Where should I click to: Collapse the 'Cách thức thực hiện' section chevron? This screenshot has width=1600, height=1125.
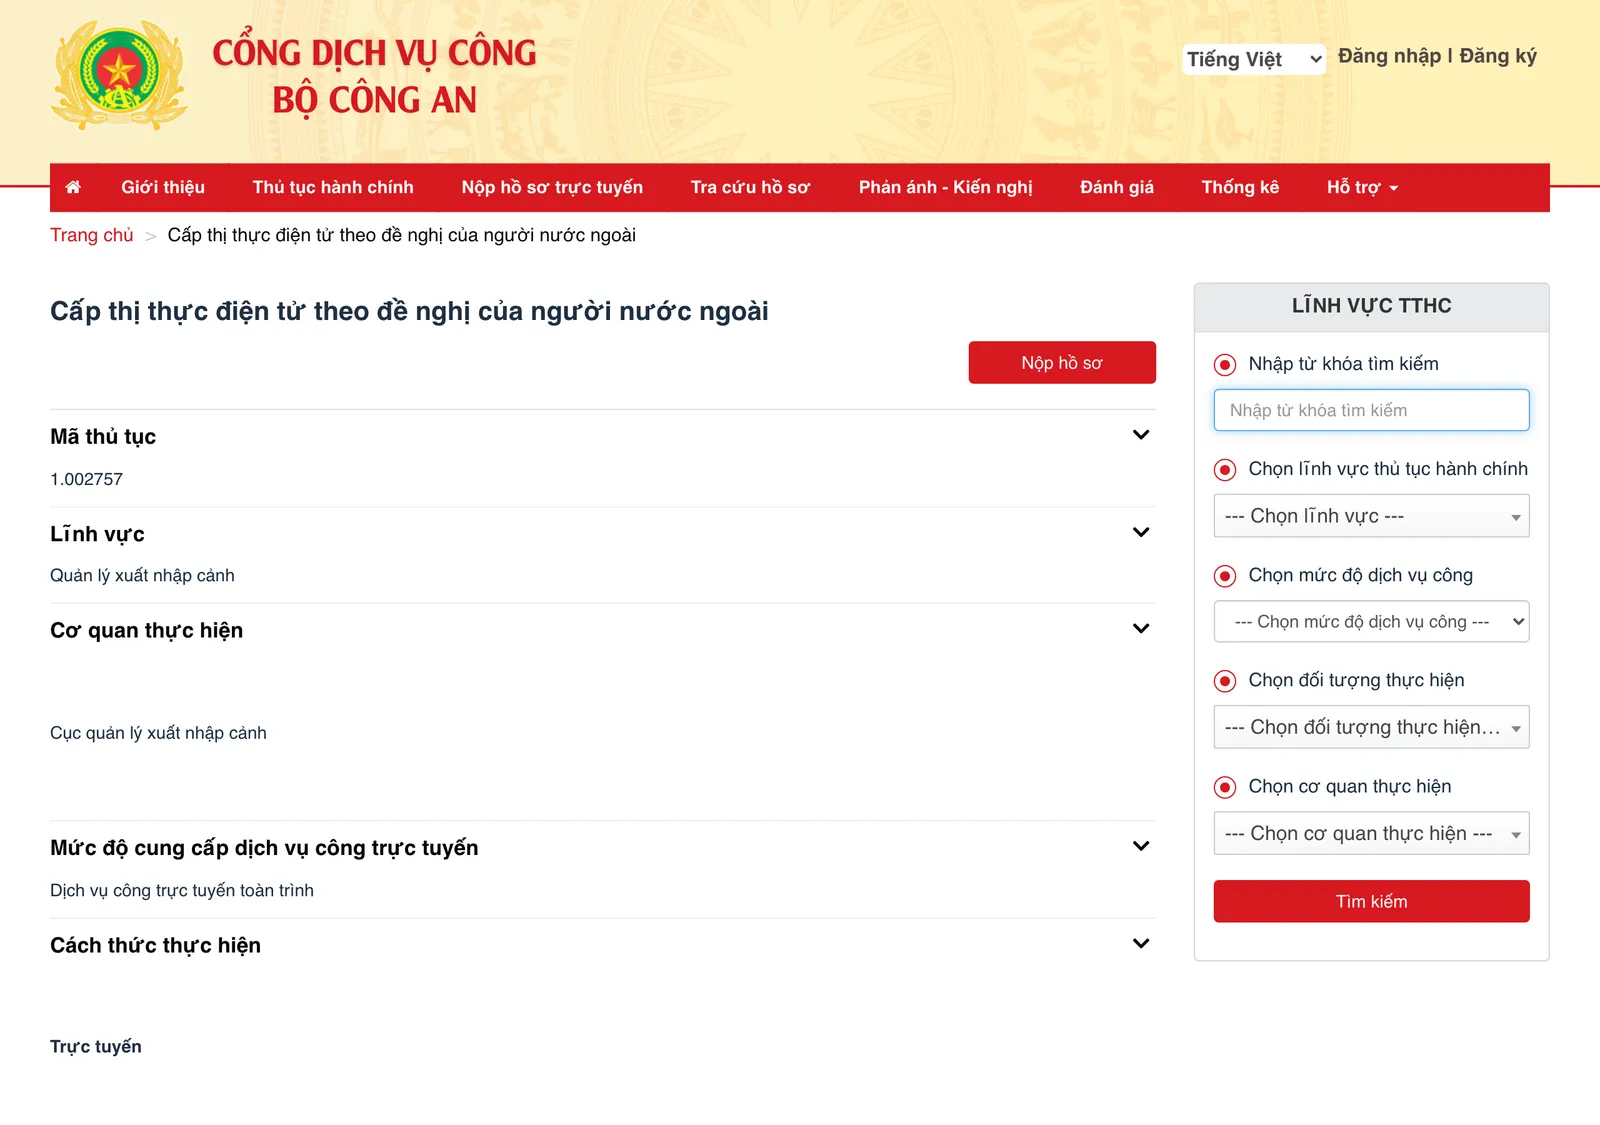[1141, 944]
